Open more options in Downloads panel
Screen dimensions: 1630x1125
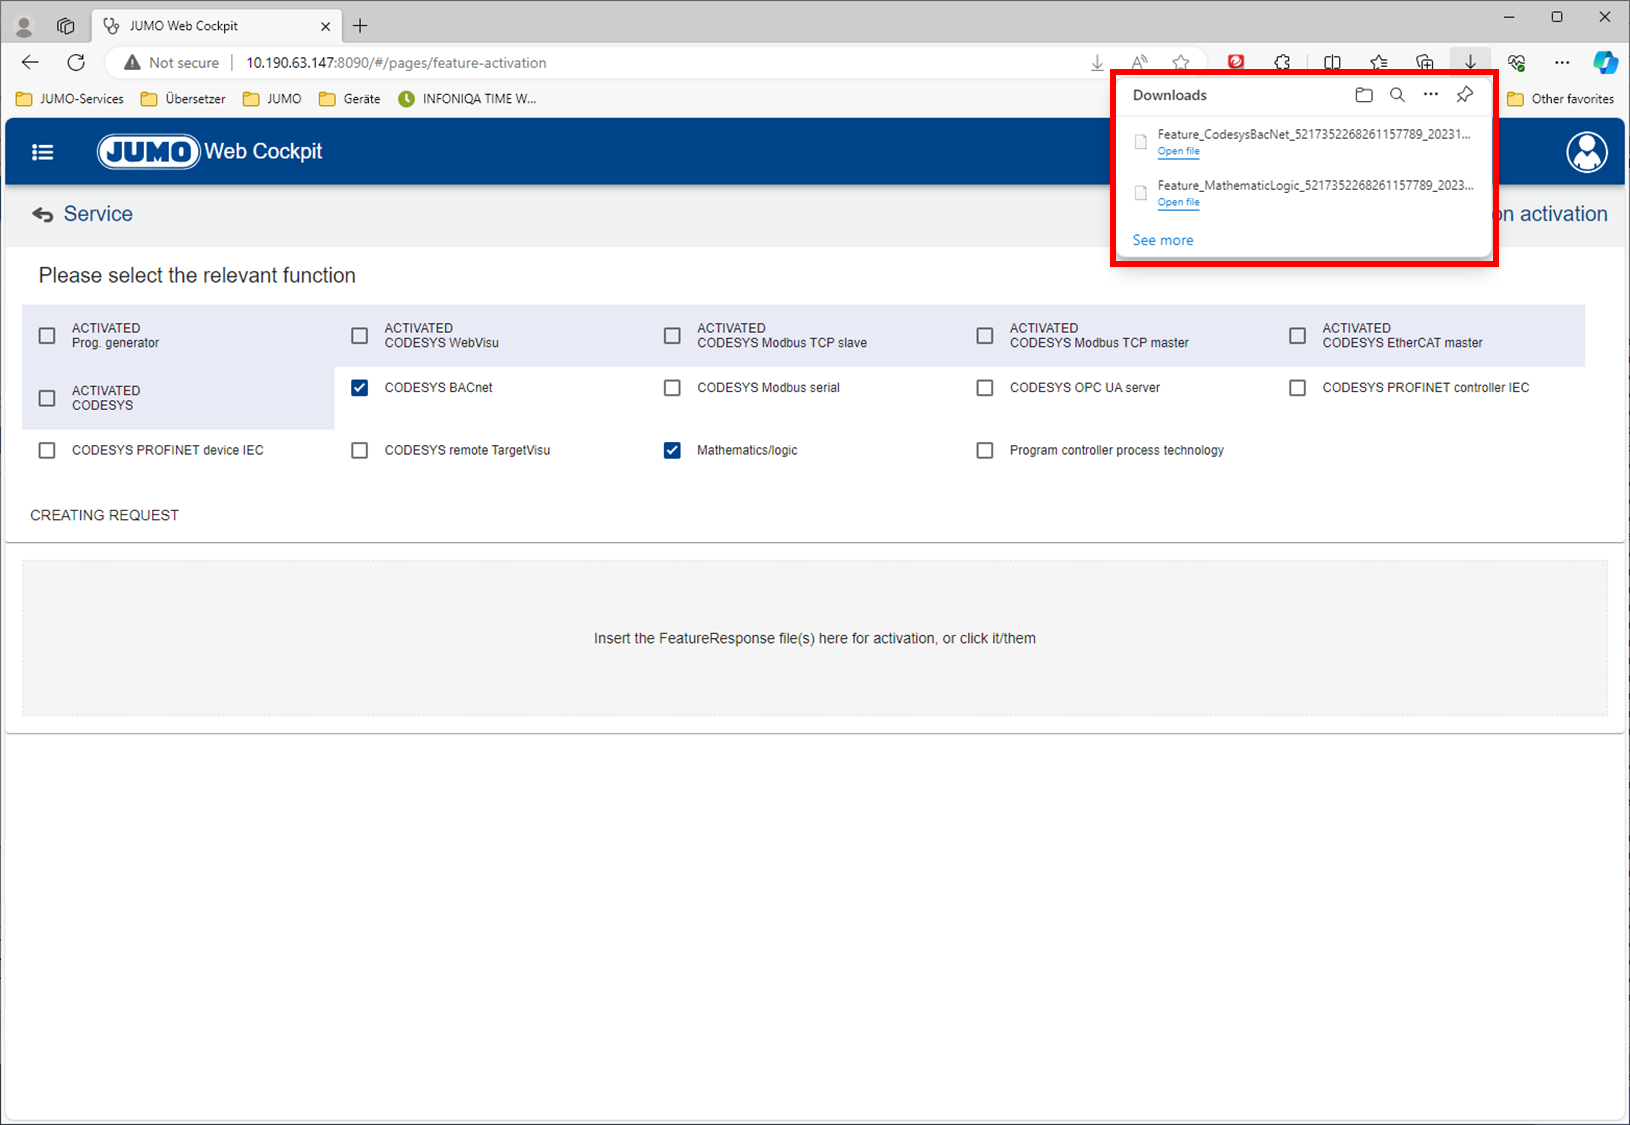(1431, 95)
